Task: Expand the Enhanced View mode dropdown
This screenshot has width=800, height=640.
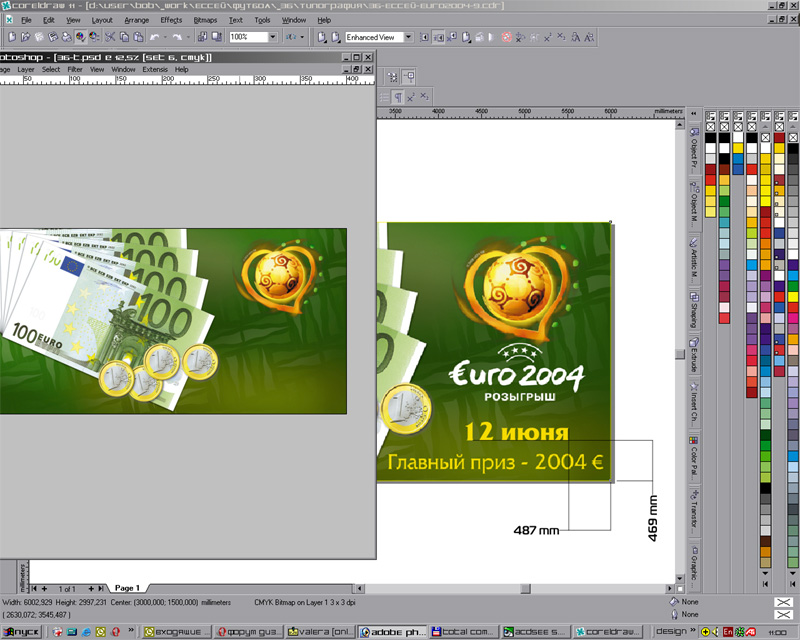Action: [x=407, y=37]
